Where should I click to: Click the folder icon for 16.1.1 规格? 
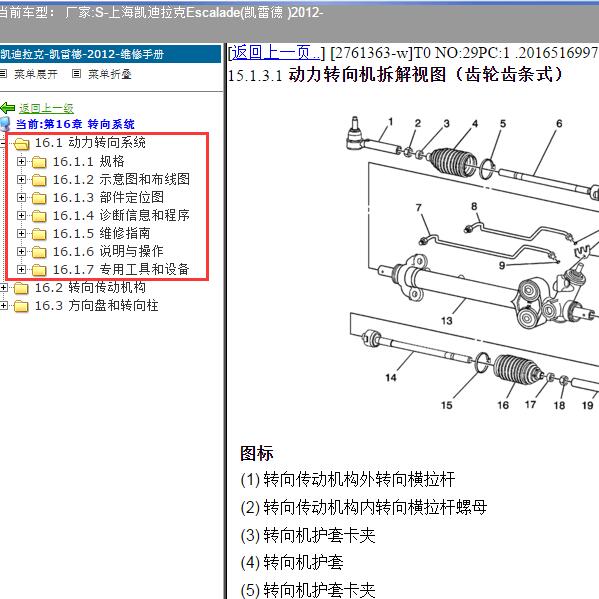pyautogui.click(x=39, y=162)
